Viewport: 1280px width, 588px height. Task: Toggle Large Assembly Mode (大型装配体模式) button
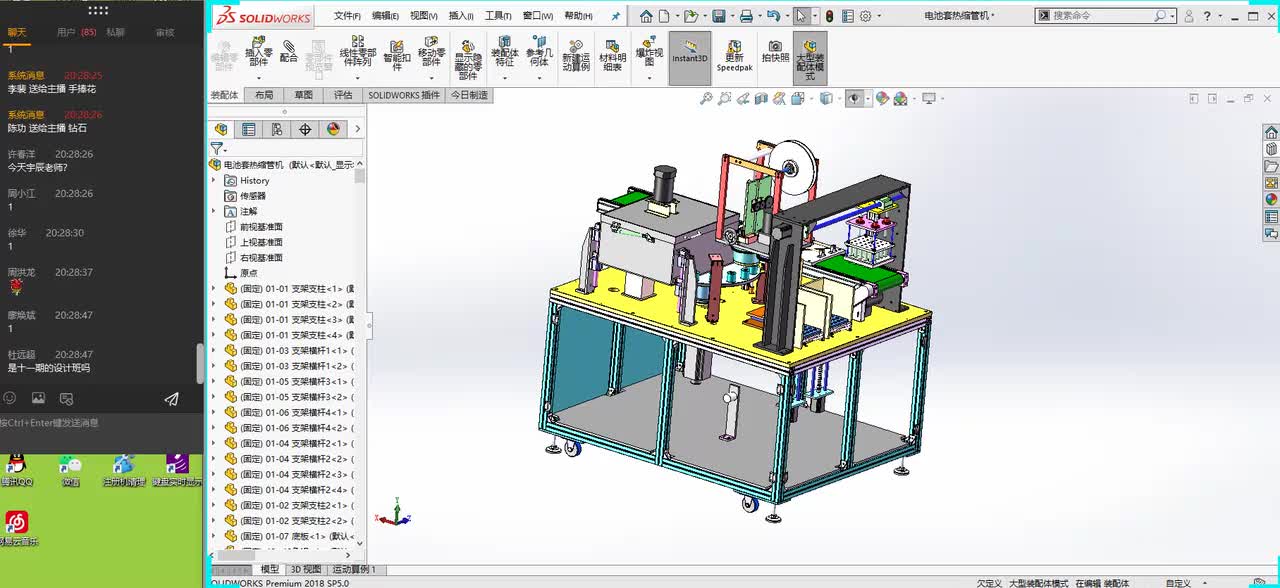810,58
